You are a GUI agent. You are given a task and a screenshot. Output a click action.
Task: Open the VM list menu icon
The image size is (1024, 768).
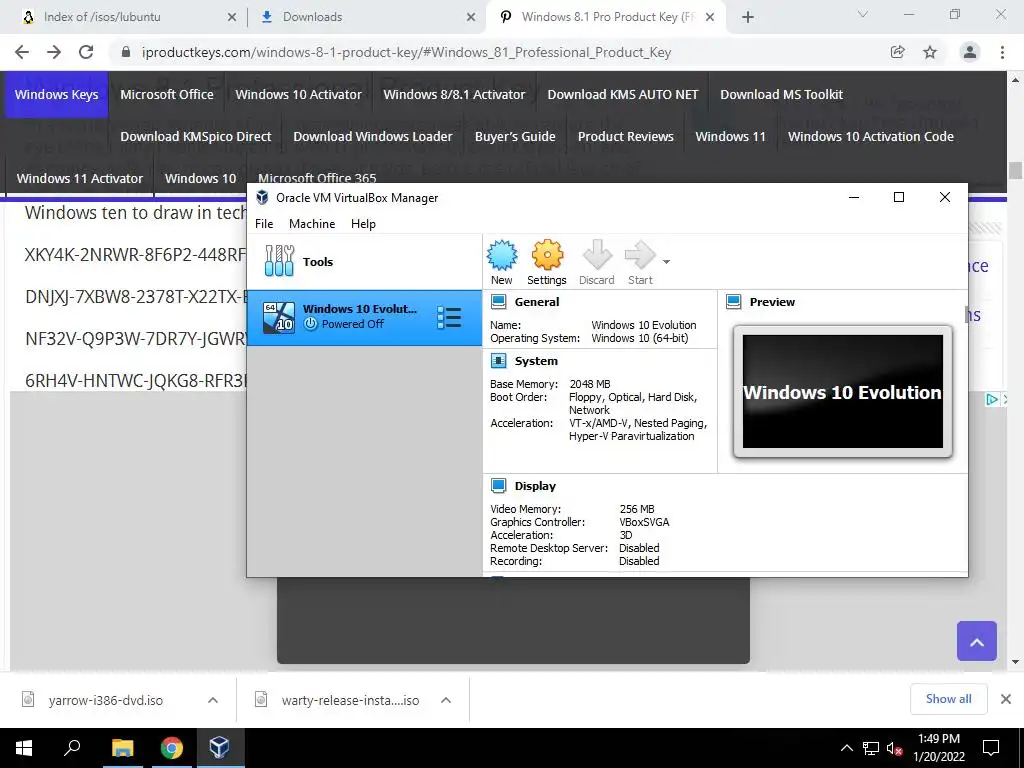449,317
